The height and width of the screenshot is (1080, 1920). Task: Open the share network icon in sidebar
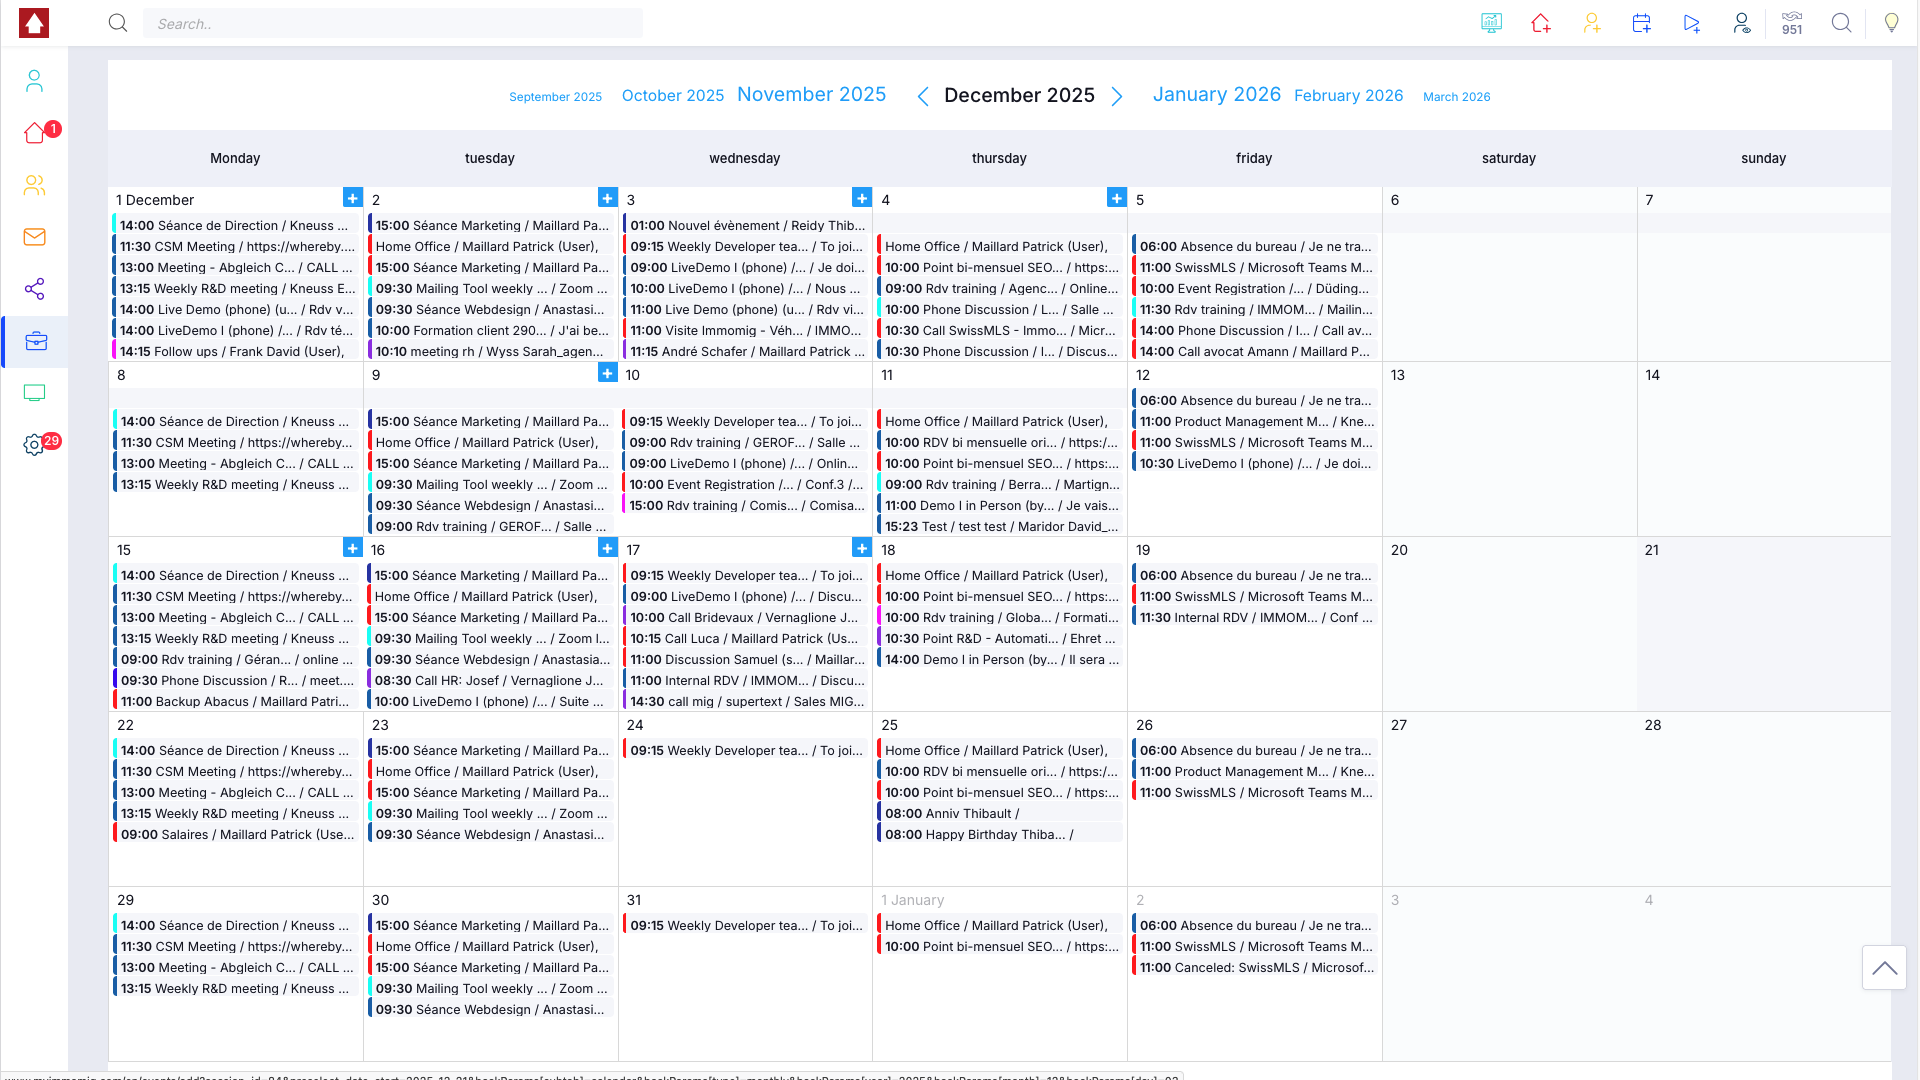(x=34, y=289)
